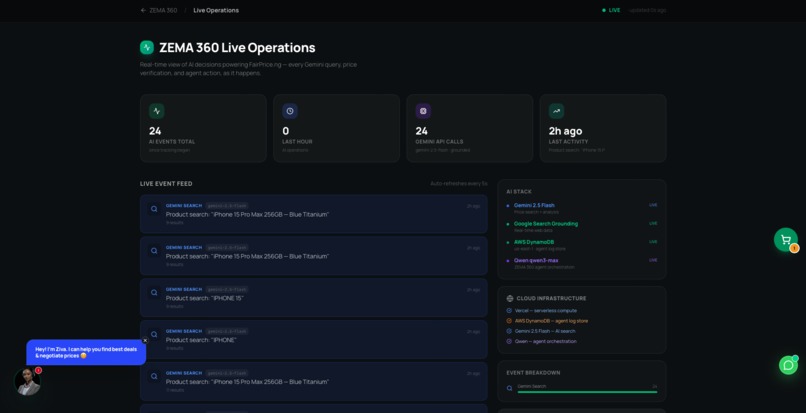Open the AI Events Total stat card
The image size is (806, 413).
click(203, 128)
